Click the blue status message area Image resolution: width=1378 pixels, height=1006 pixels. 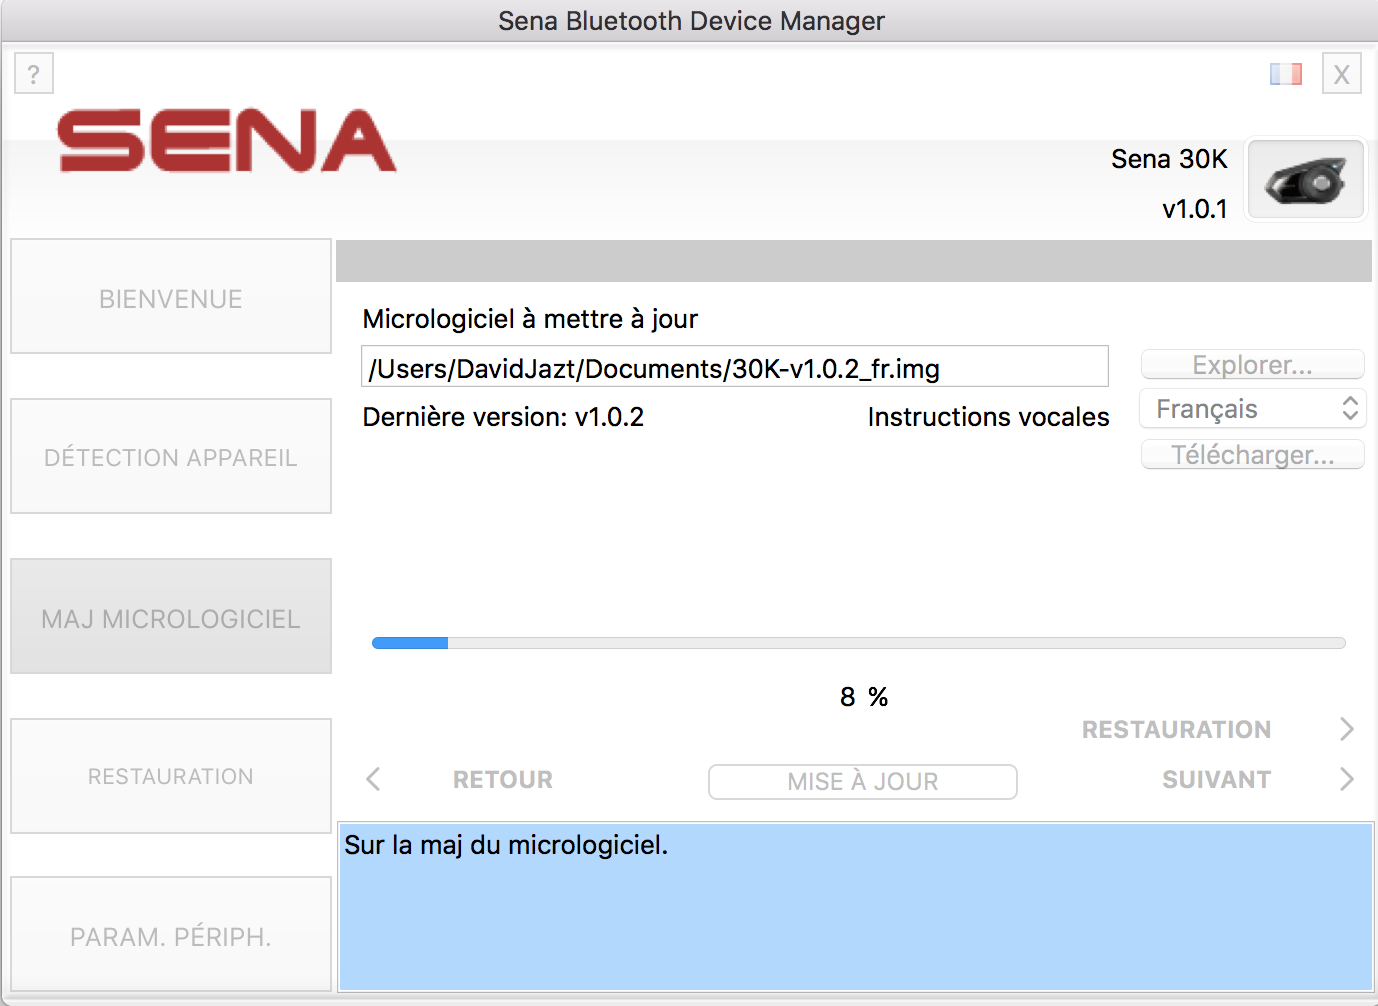pyautogui.click(x=855, y=906)
